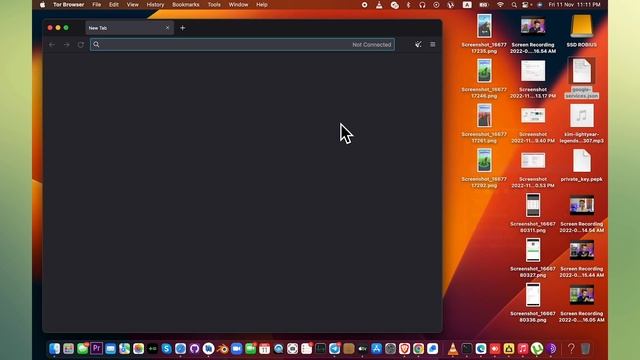Screen dimensions: 640x360
Task: Click the forward arrow in Tor Browser
Action: tap(67, 44)
